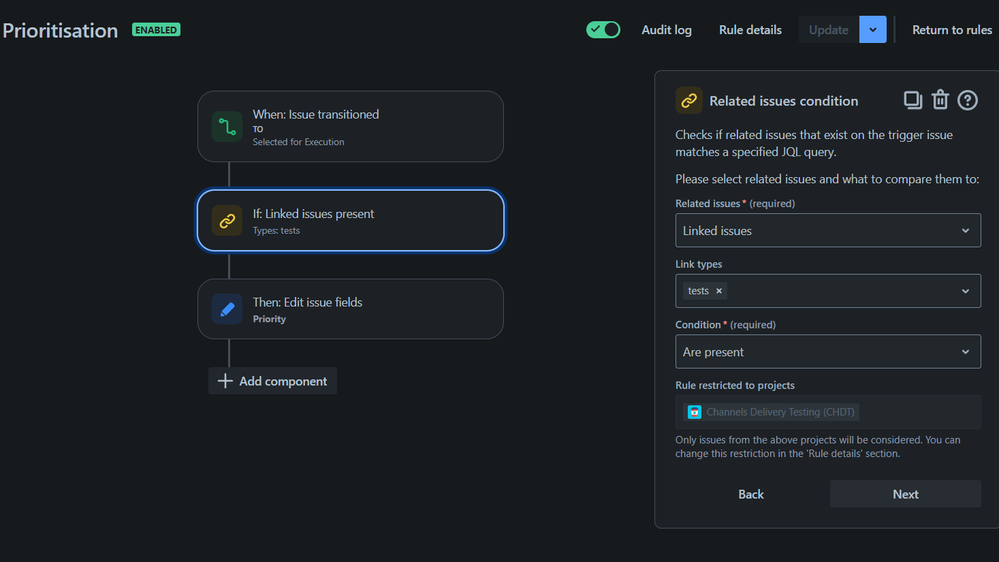Viewport: 999px width, 562px height.
Task: Click the 'Priority' field label in action card
Action: pos(269,319)
